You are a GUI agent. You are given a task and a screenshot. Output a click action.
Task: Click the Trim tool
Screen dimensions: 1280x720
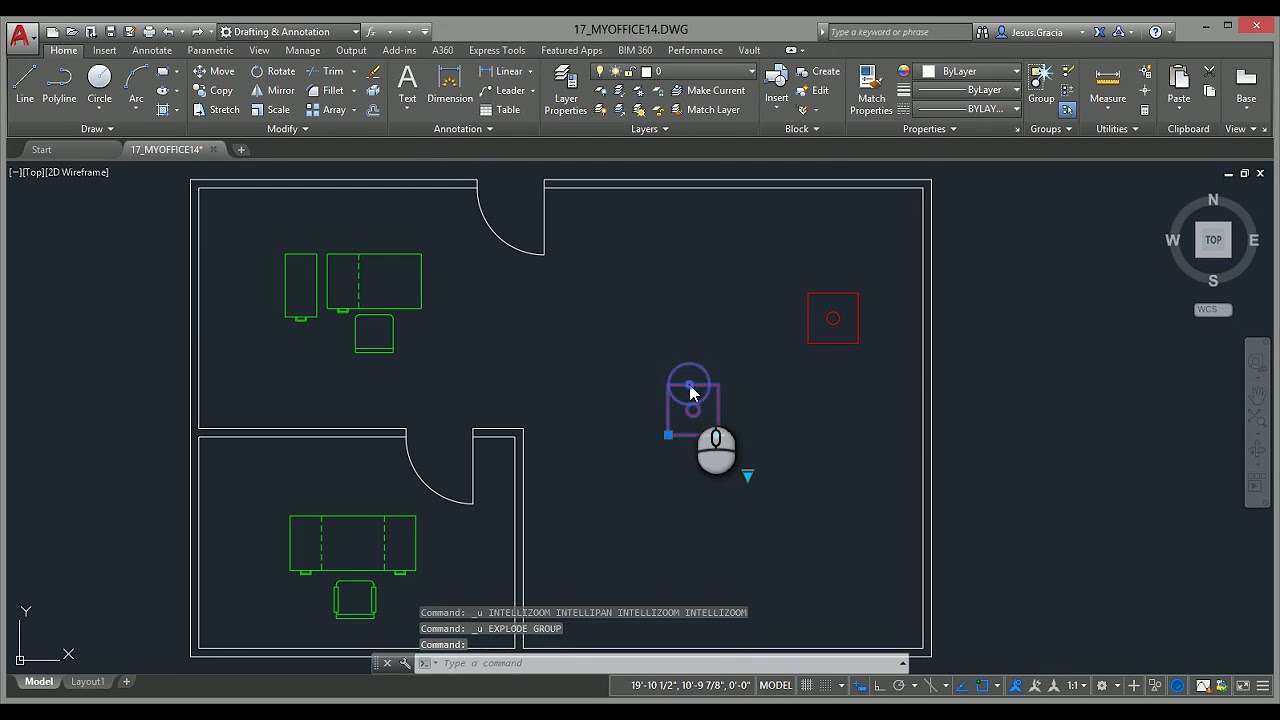(325, 71)
